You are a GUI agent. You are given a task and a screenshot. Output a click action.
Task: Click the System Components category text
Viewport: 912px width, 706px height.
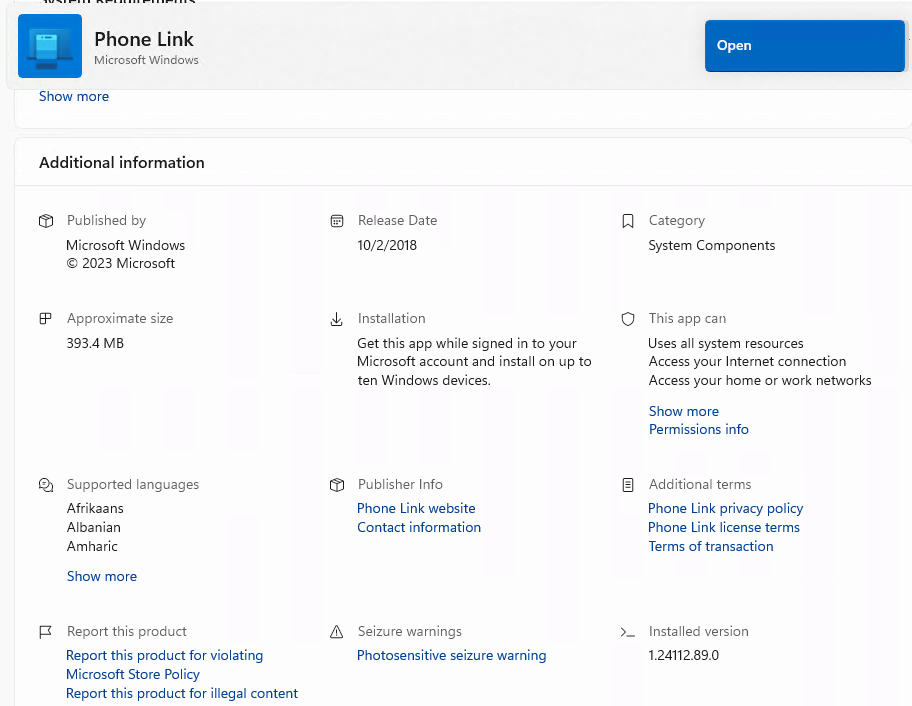[711, 245]
